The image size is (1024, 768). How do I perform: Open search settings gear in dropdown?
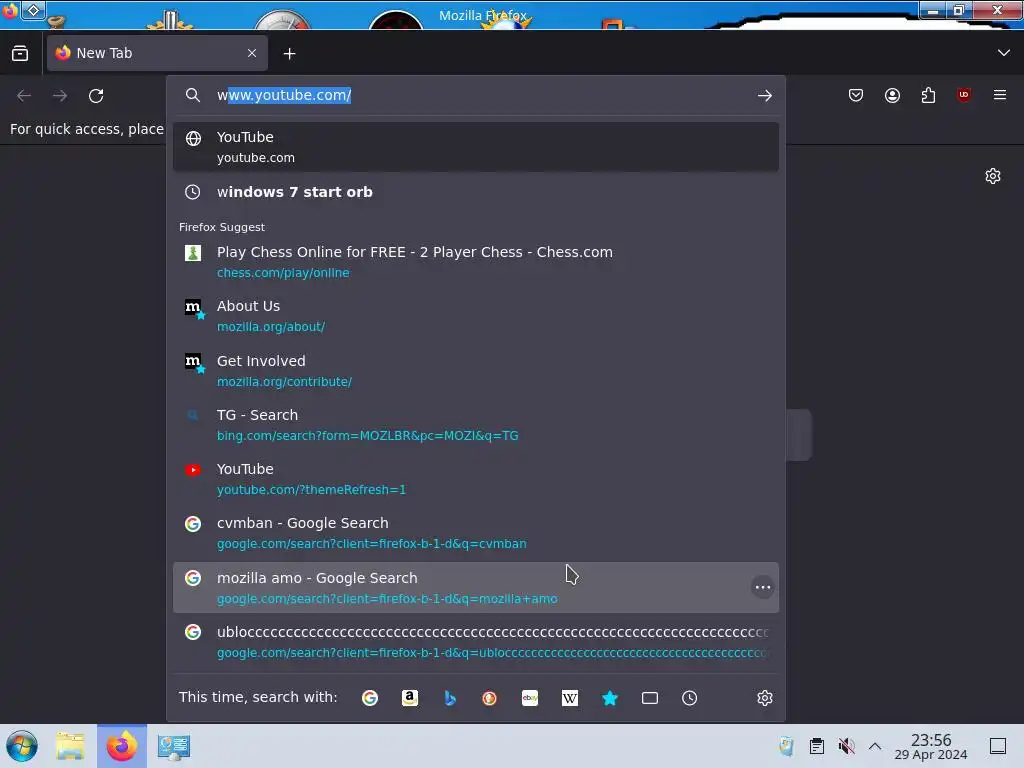[x=765, y=698]
